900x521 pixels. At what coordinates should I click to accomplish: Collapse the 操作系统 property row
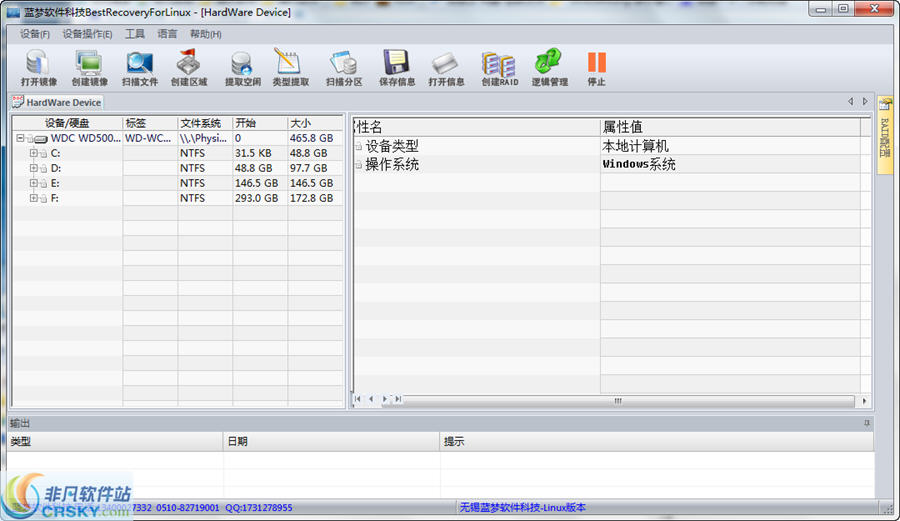click(358, 165)
